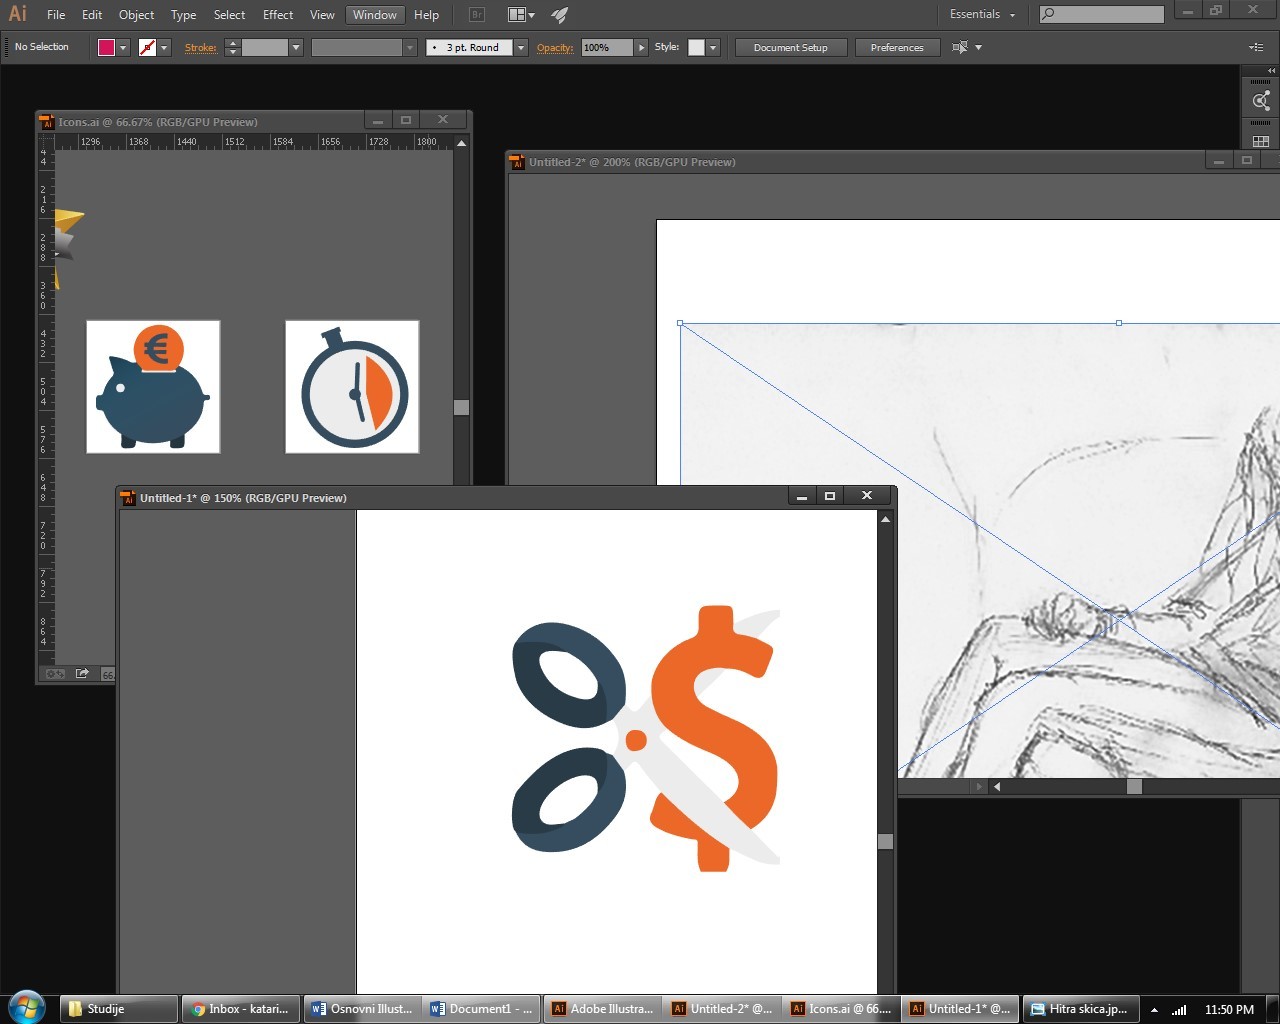Click the share icon in Icons.ai window

(82, 674)
